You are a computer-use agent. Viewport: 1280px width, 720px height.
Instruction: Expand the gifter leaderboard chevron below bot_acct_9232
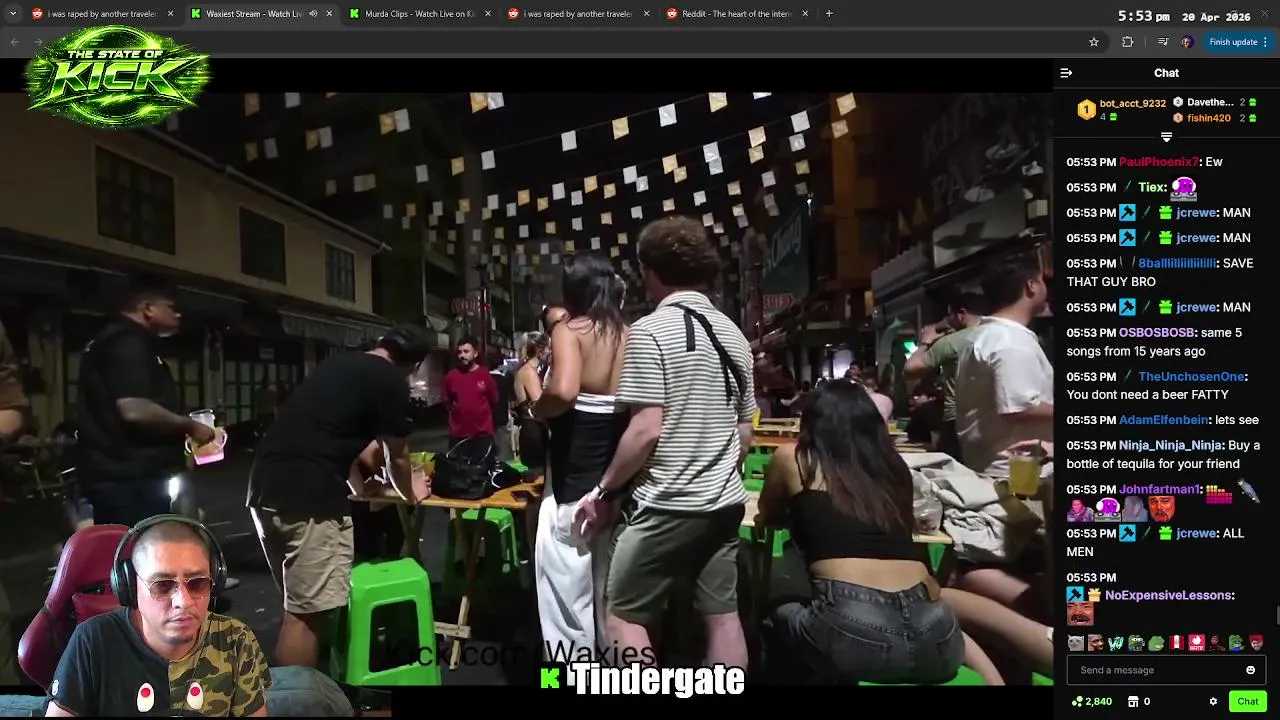(1166, 137)
